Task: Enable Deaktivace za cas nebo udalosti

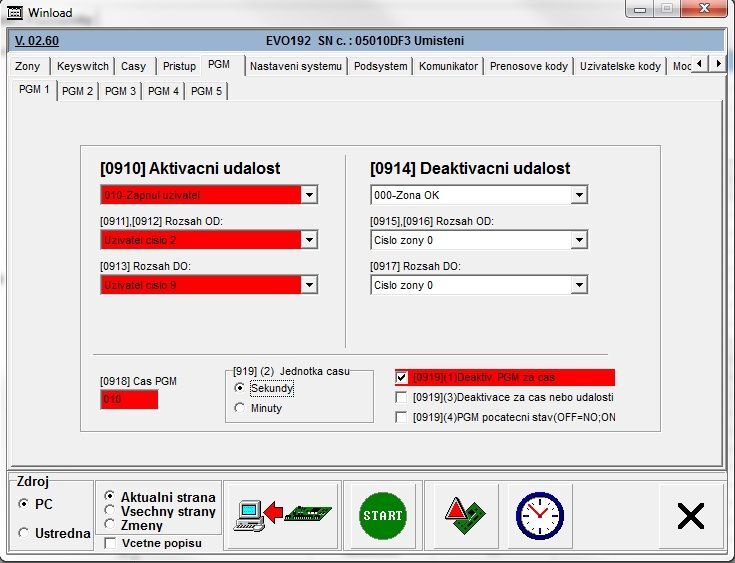Action: 402,397
